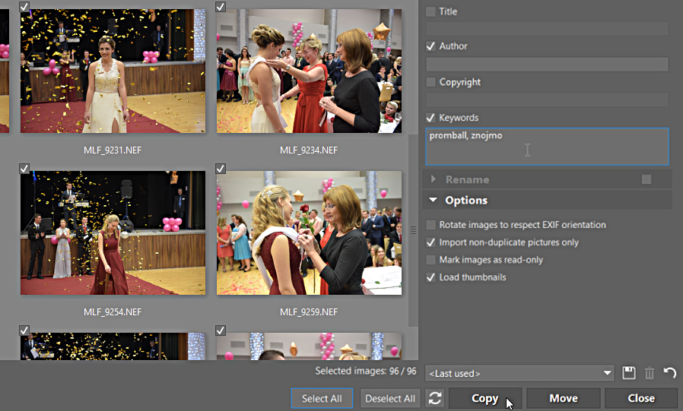
Task: Click the MLF_9259.NEF file name
Action: (308, 312)
